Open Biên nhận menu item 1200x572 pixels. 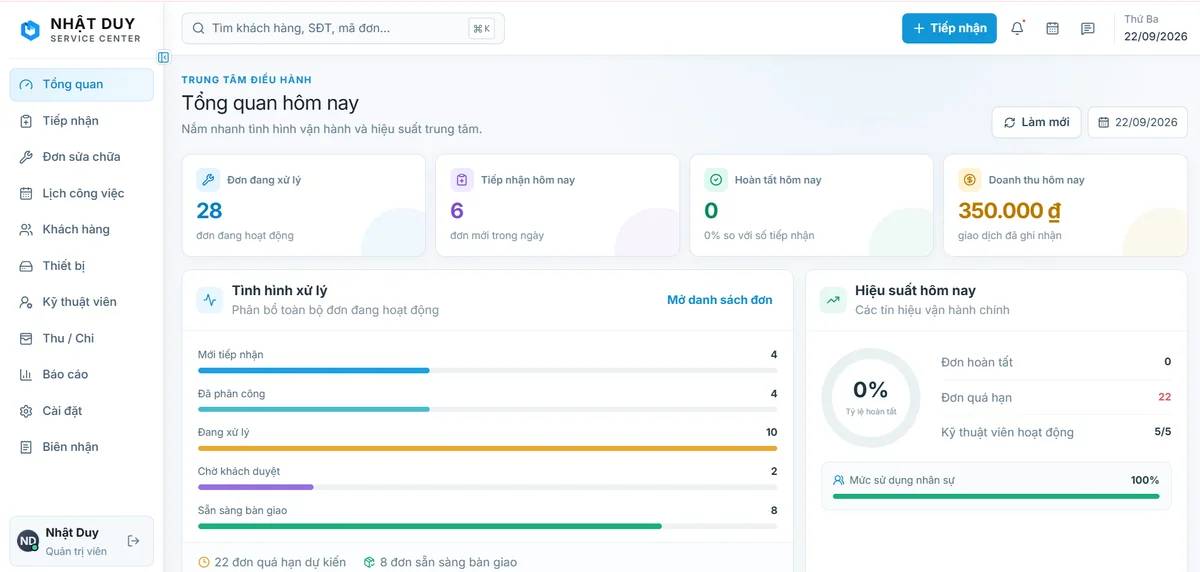[x=82, y=447]
